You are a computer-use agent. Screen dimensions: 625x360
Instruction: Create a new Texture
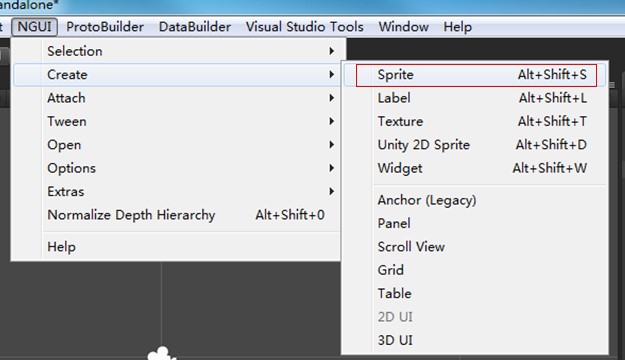tap(475, 121)
